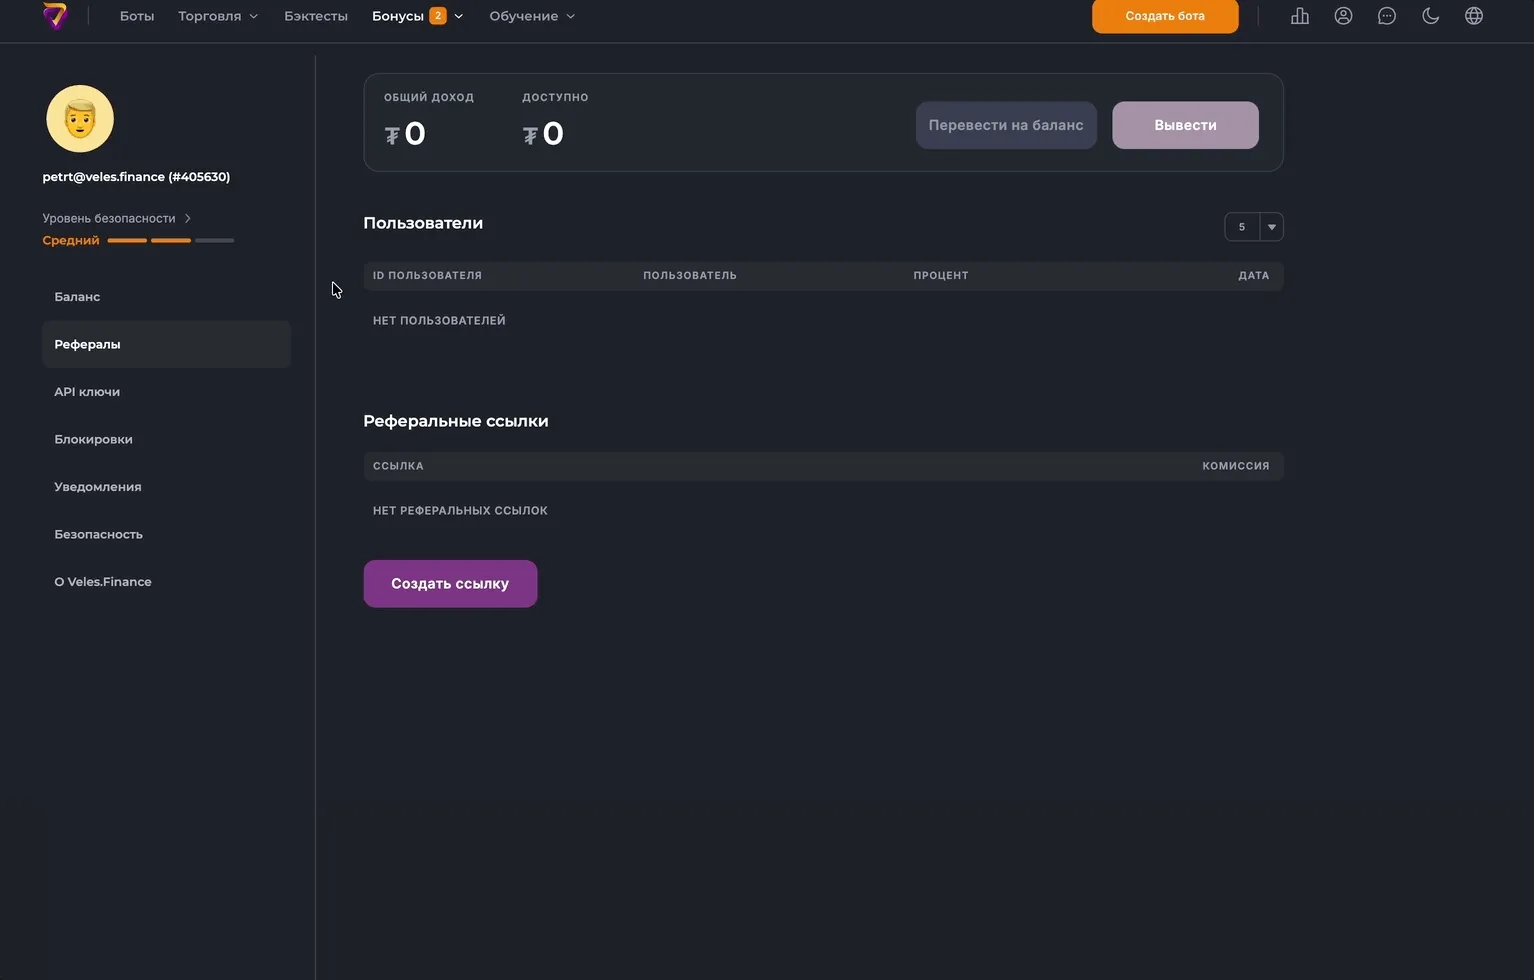This screenshot has height=980, width=1534.
Task: Open the statistics bar chart icon
Action: click(1300, 16)
